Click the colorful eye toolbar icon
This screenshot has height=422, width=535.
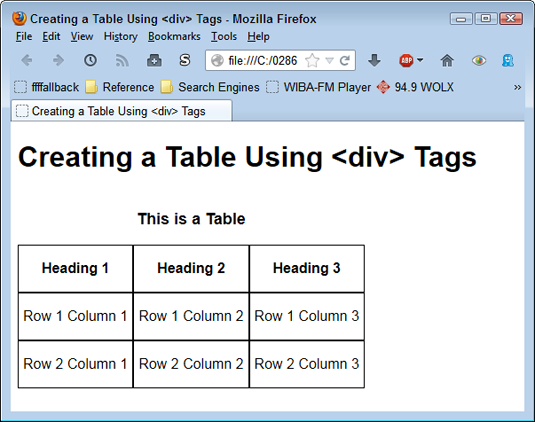479,61
